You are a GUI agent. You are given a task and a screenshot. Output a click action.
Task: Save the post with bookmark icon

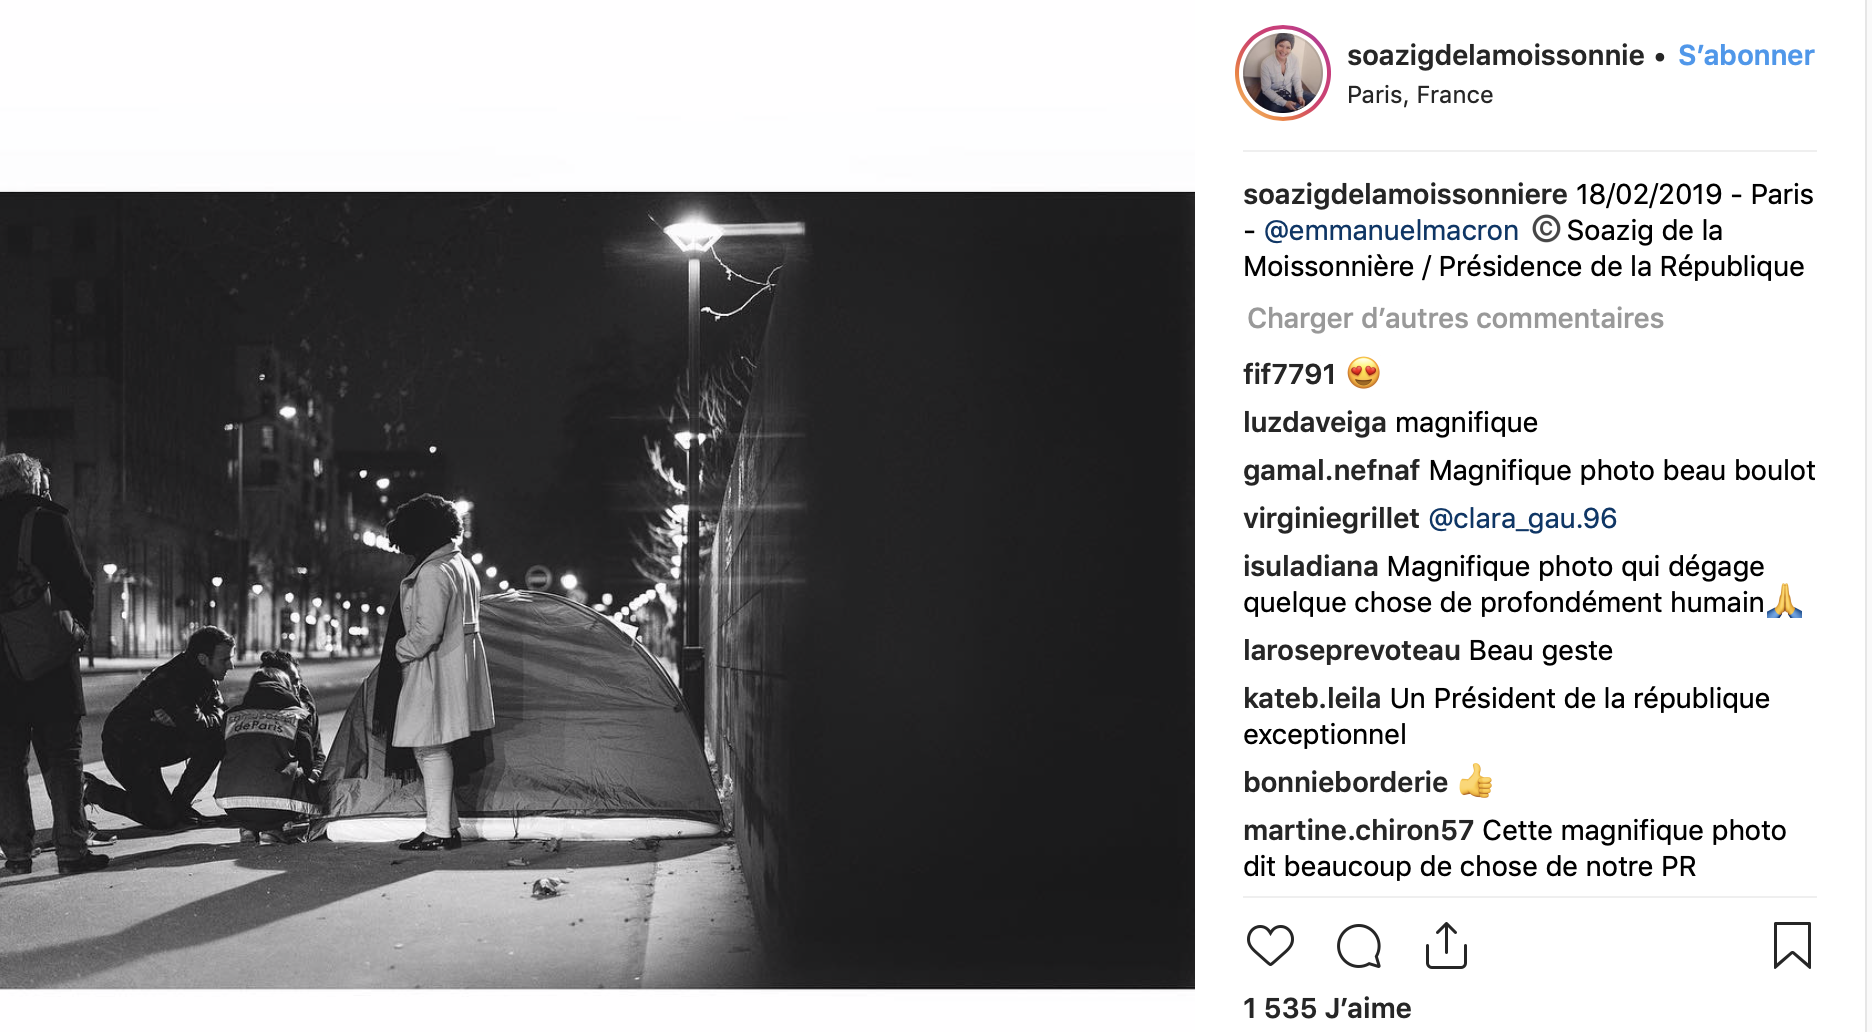point(1791,945)
